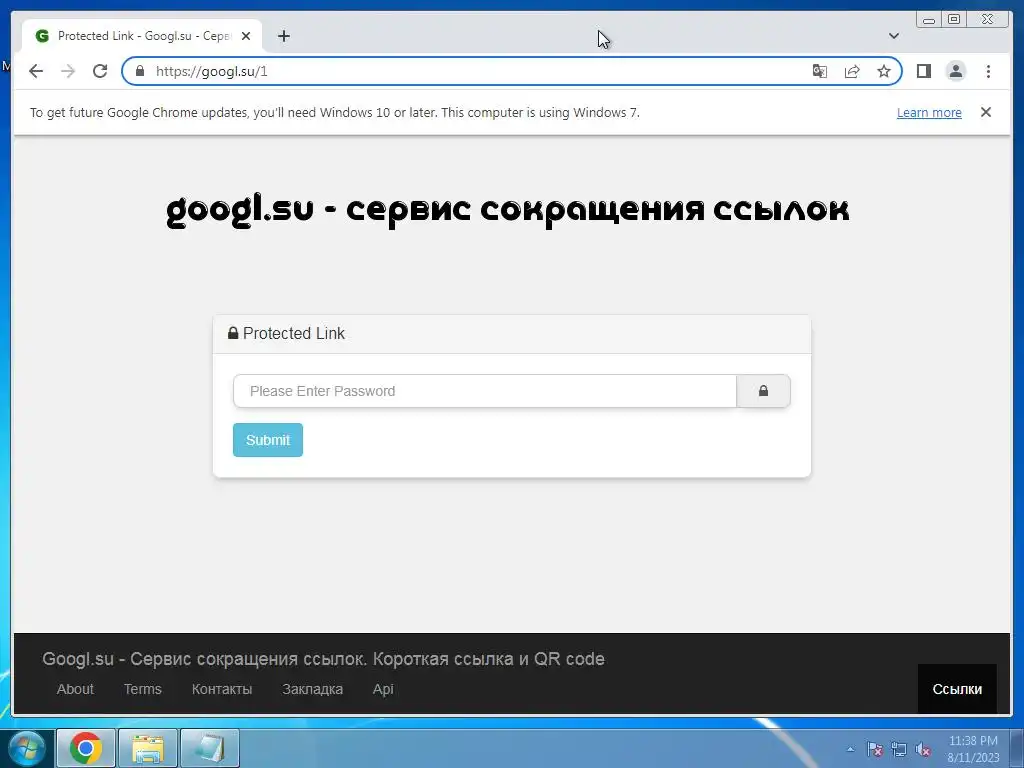
Task: Click the googl.su site heading
Action: click(507, 210)
